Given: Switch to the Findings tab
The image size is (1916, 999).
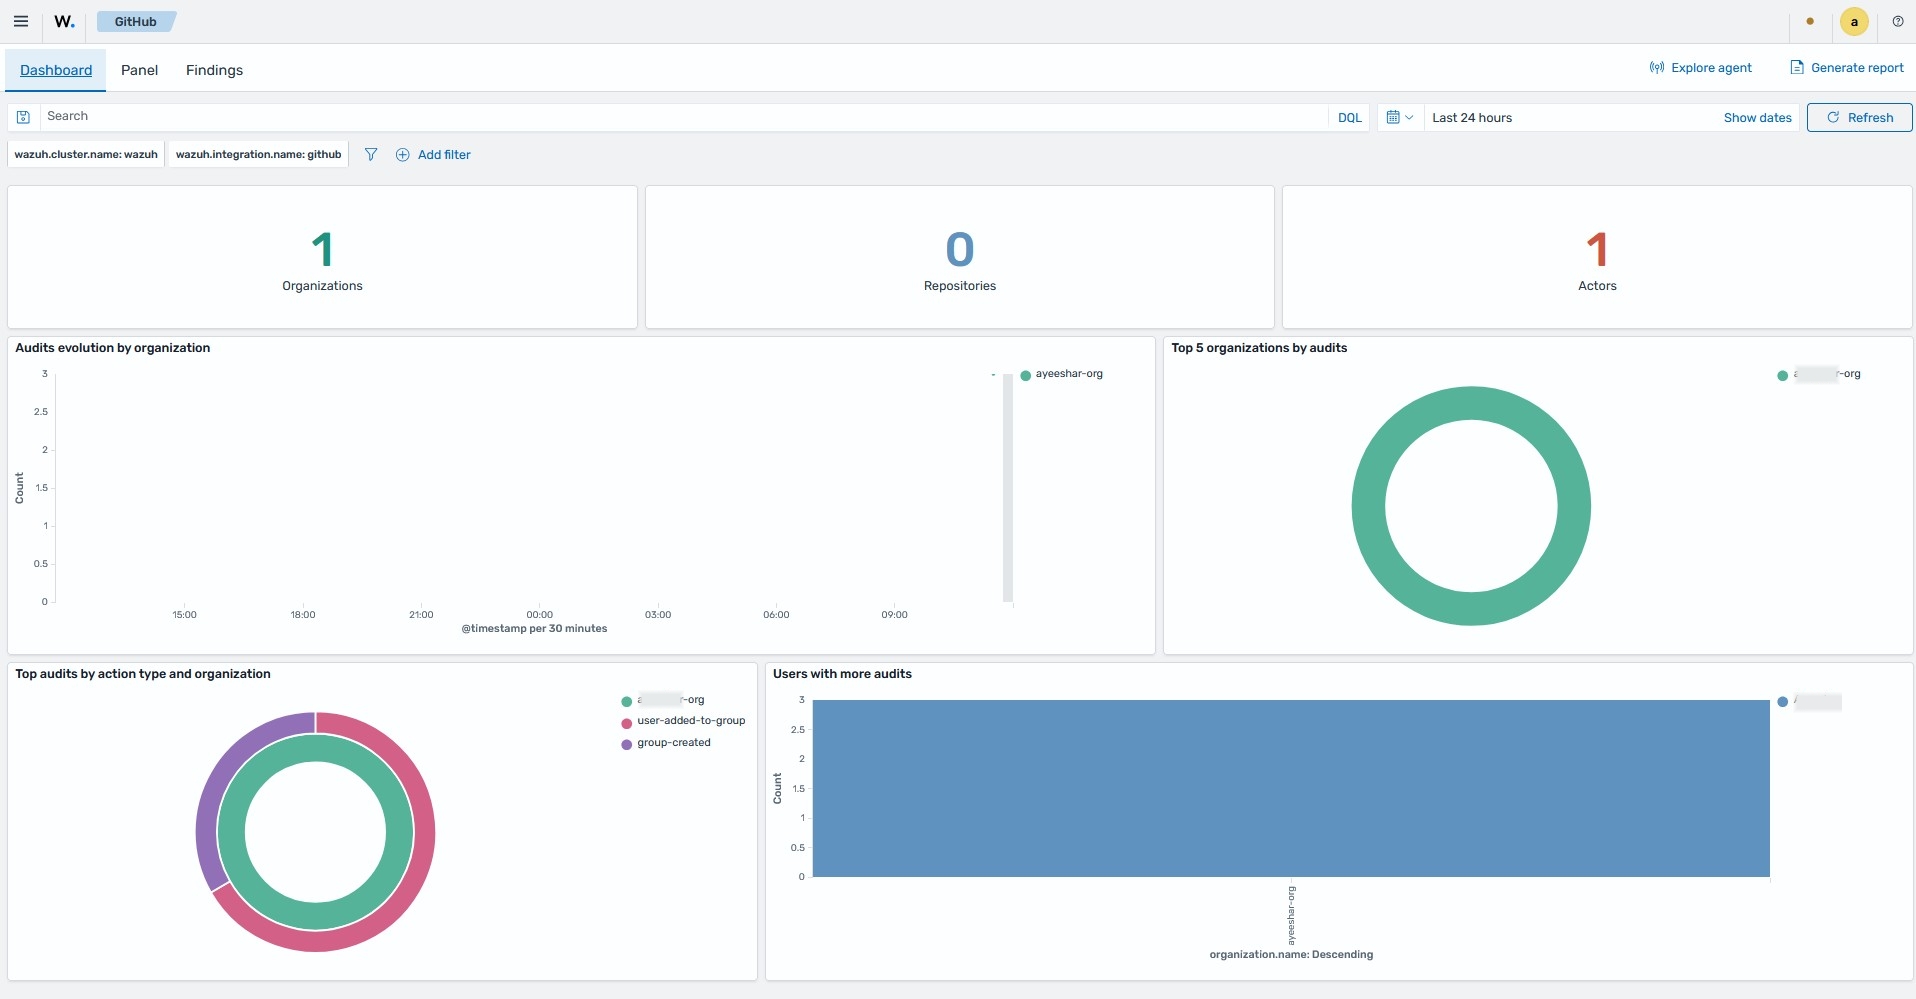Looking at the screenshot, I should [214, 70].
